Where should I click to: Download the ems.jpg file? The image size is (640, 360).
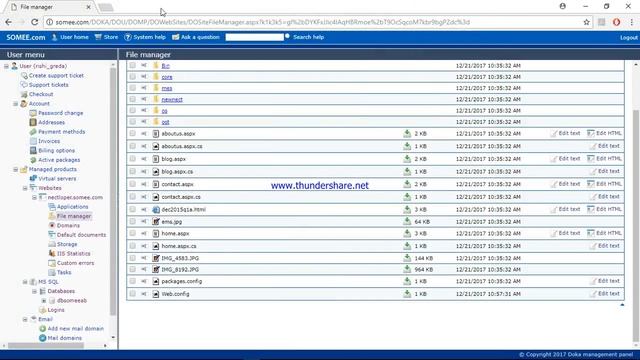(407, 222)
